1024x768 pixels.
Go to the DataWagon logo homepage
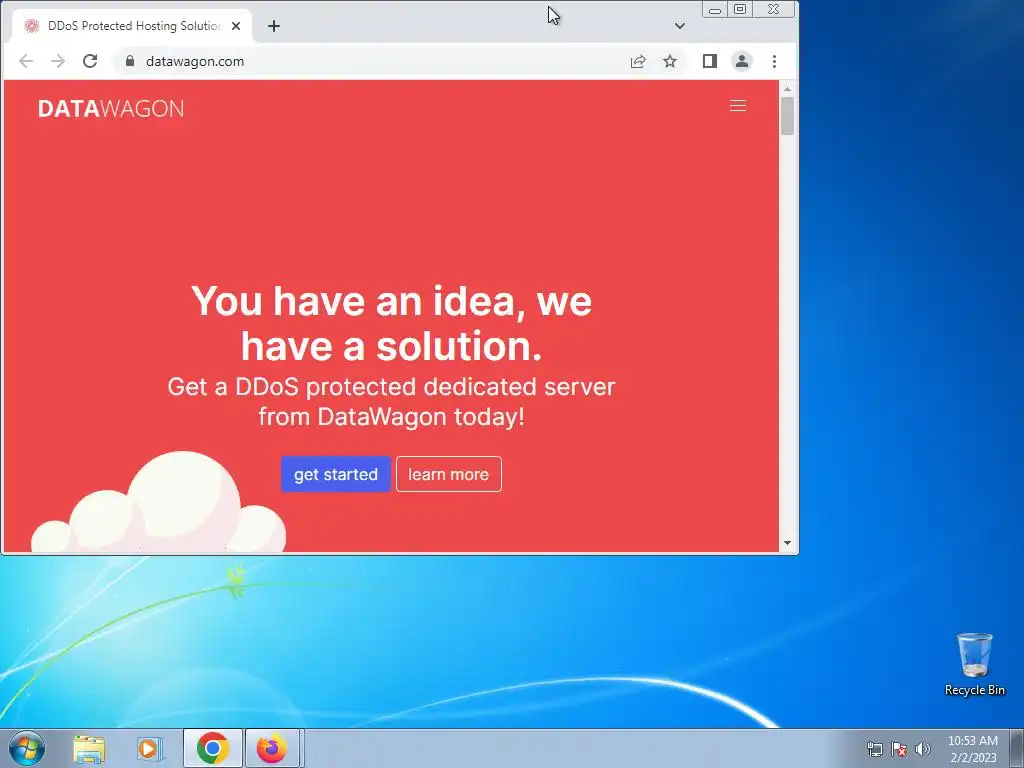point(111,108)
